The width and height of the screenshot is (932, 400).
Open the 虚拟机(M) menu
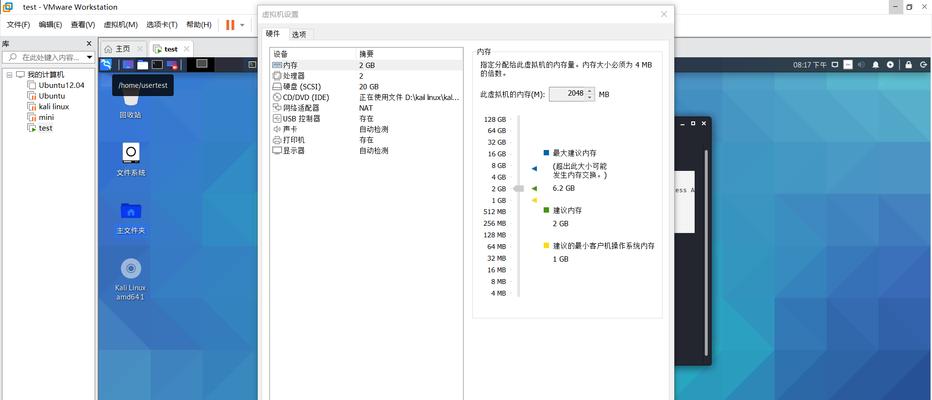click(121, 25)
